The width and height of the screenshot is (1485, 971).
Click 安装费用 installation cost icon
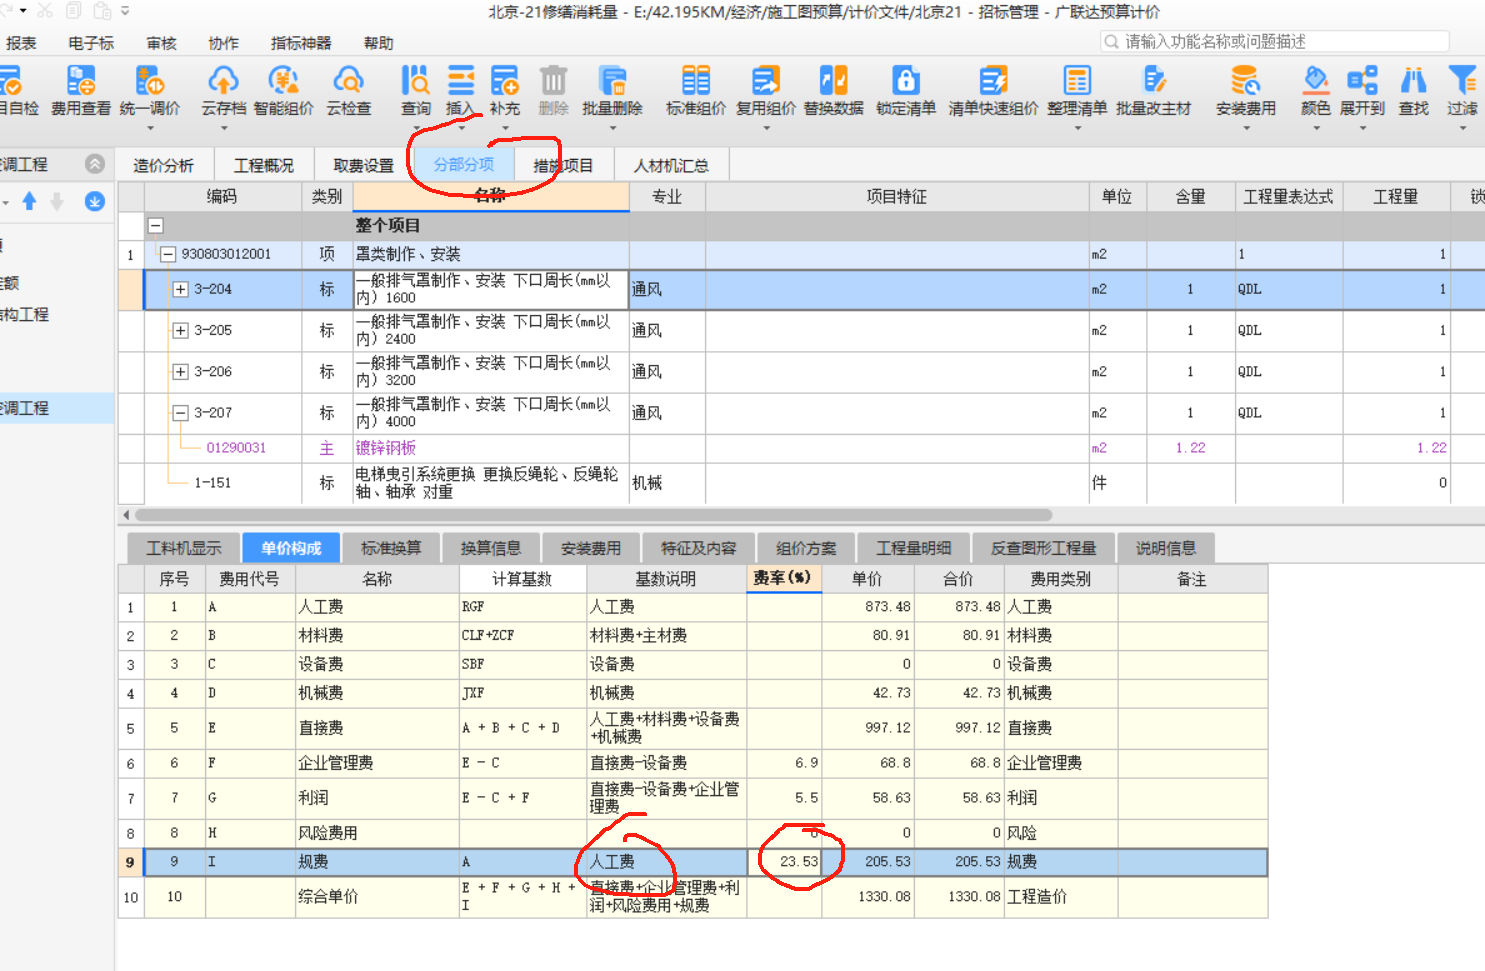coord(1246,90)
